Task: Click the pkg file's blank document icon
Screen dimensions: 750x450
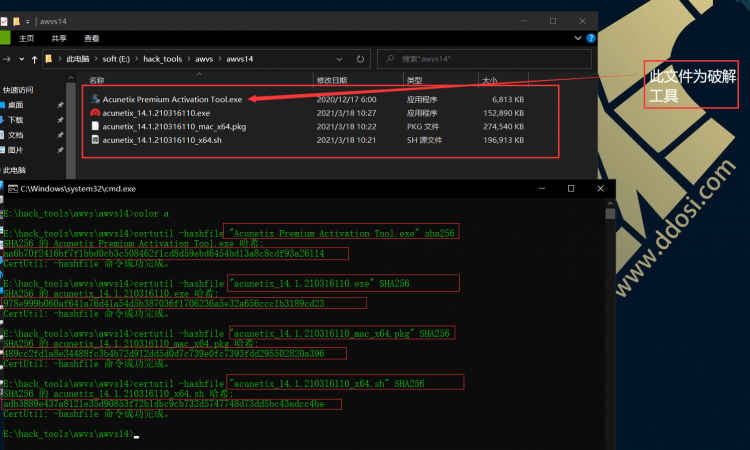Action: coord(95,126)
